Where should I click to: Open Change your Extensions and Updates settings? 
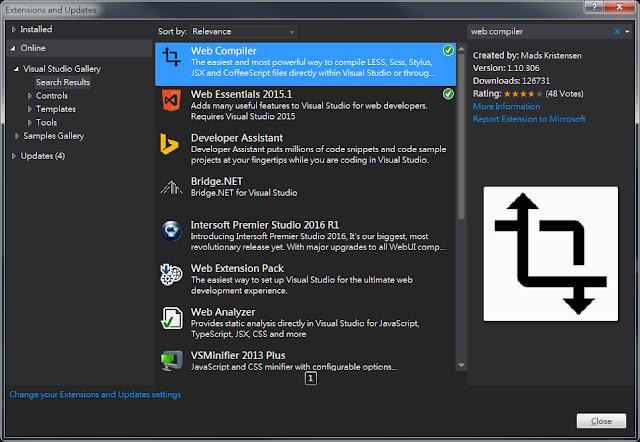coord(95,394)
